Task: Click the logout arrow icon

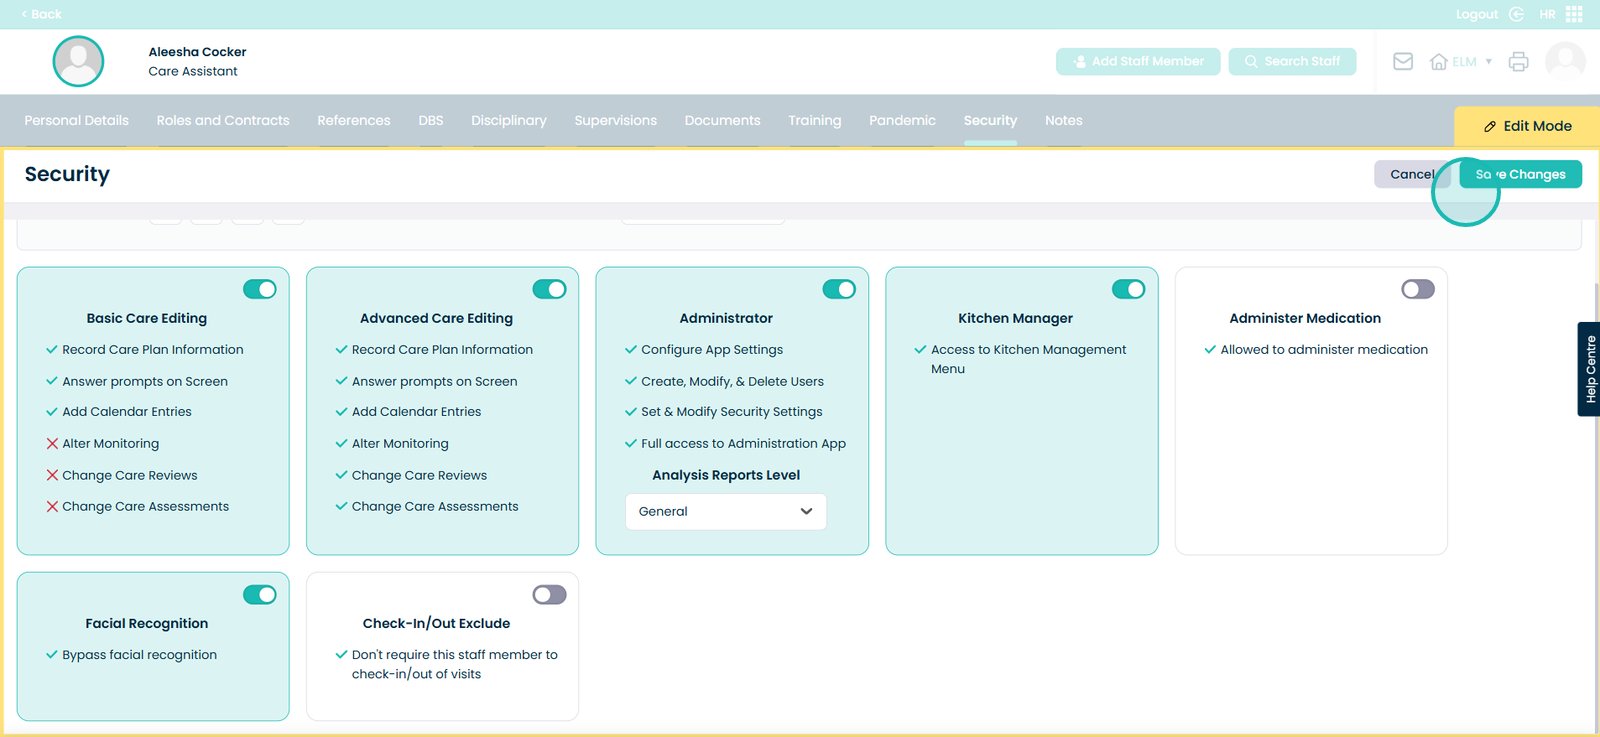Action: (x=1516, y=14)
